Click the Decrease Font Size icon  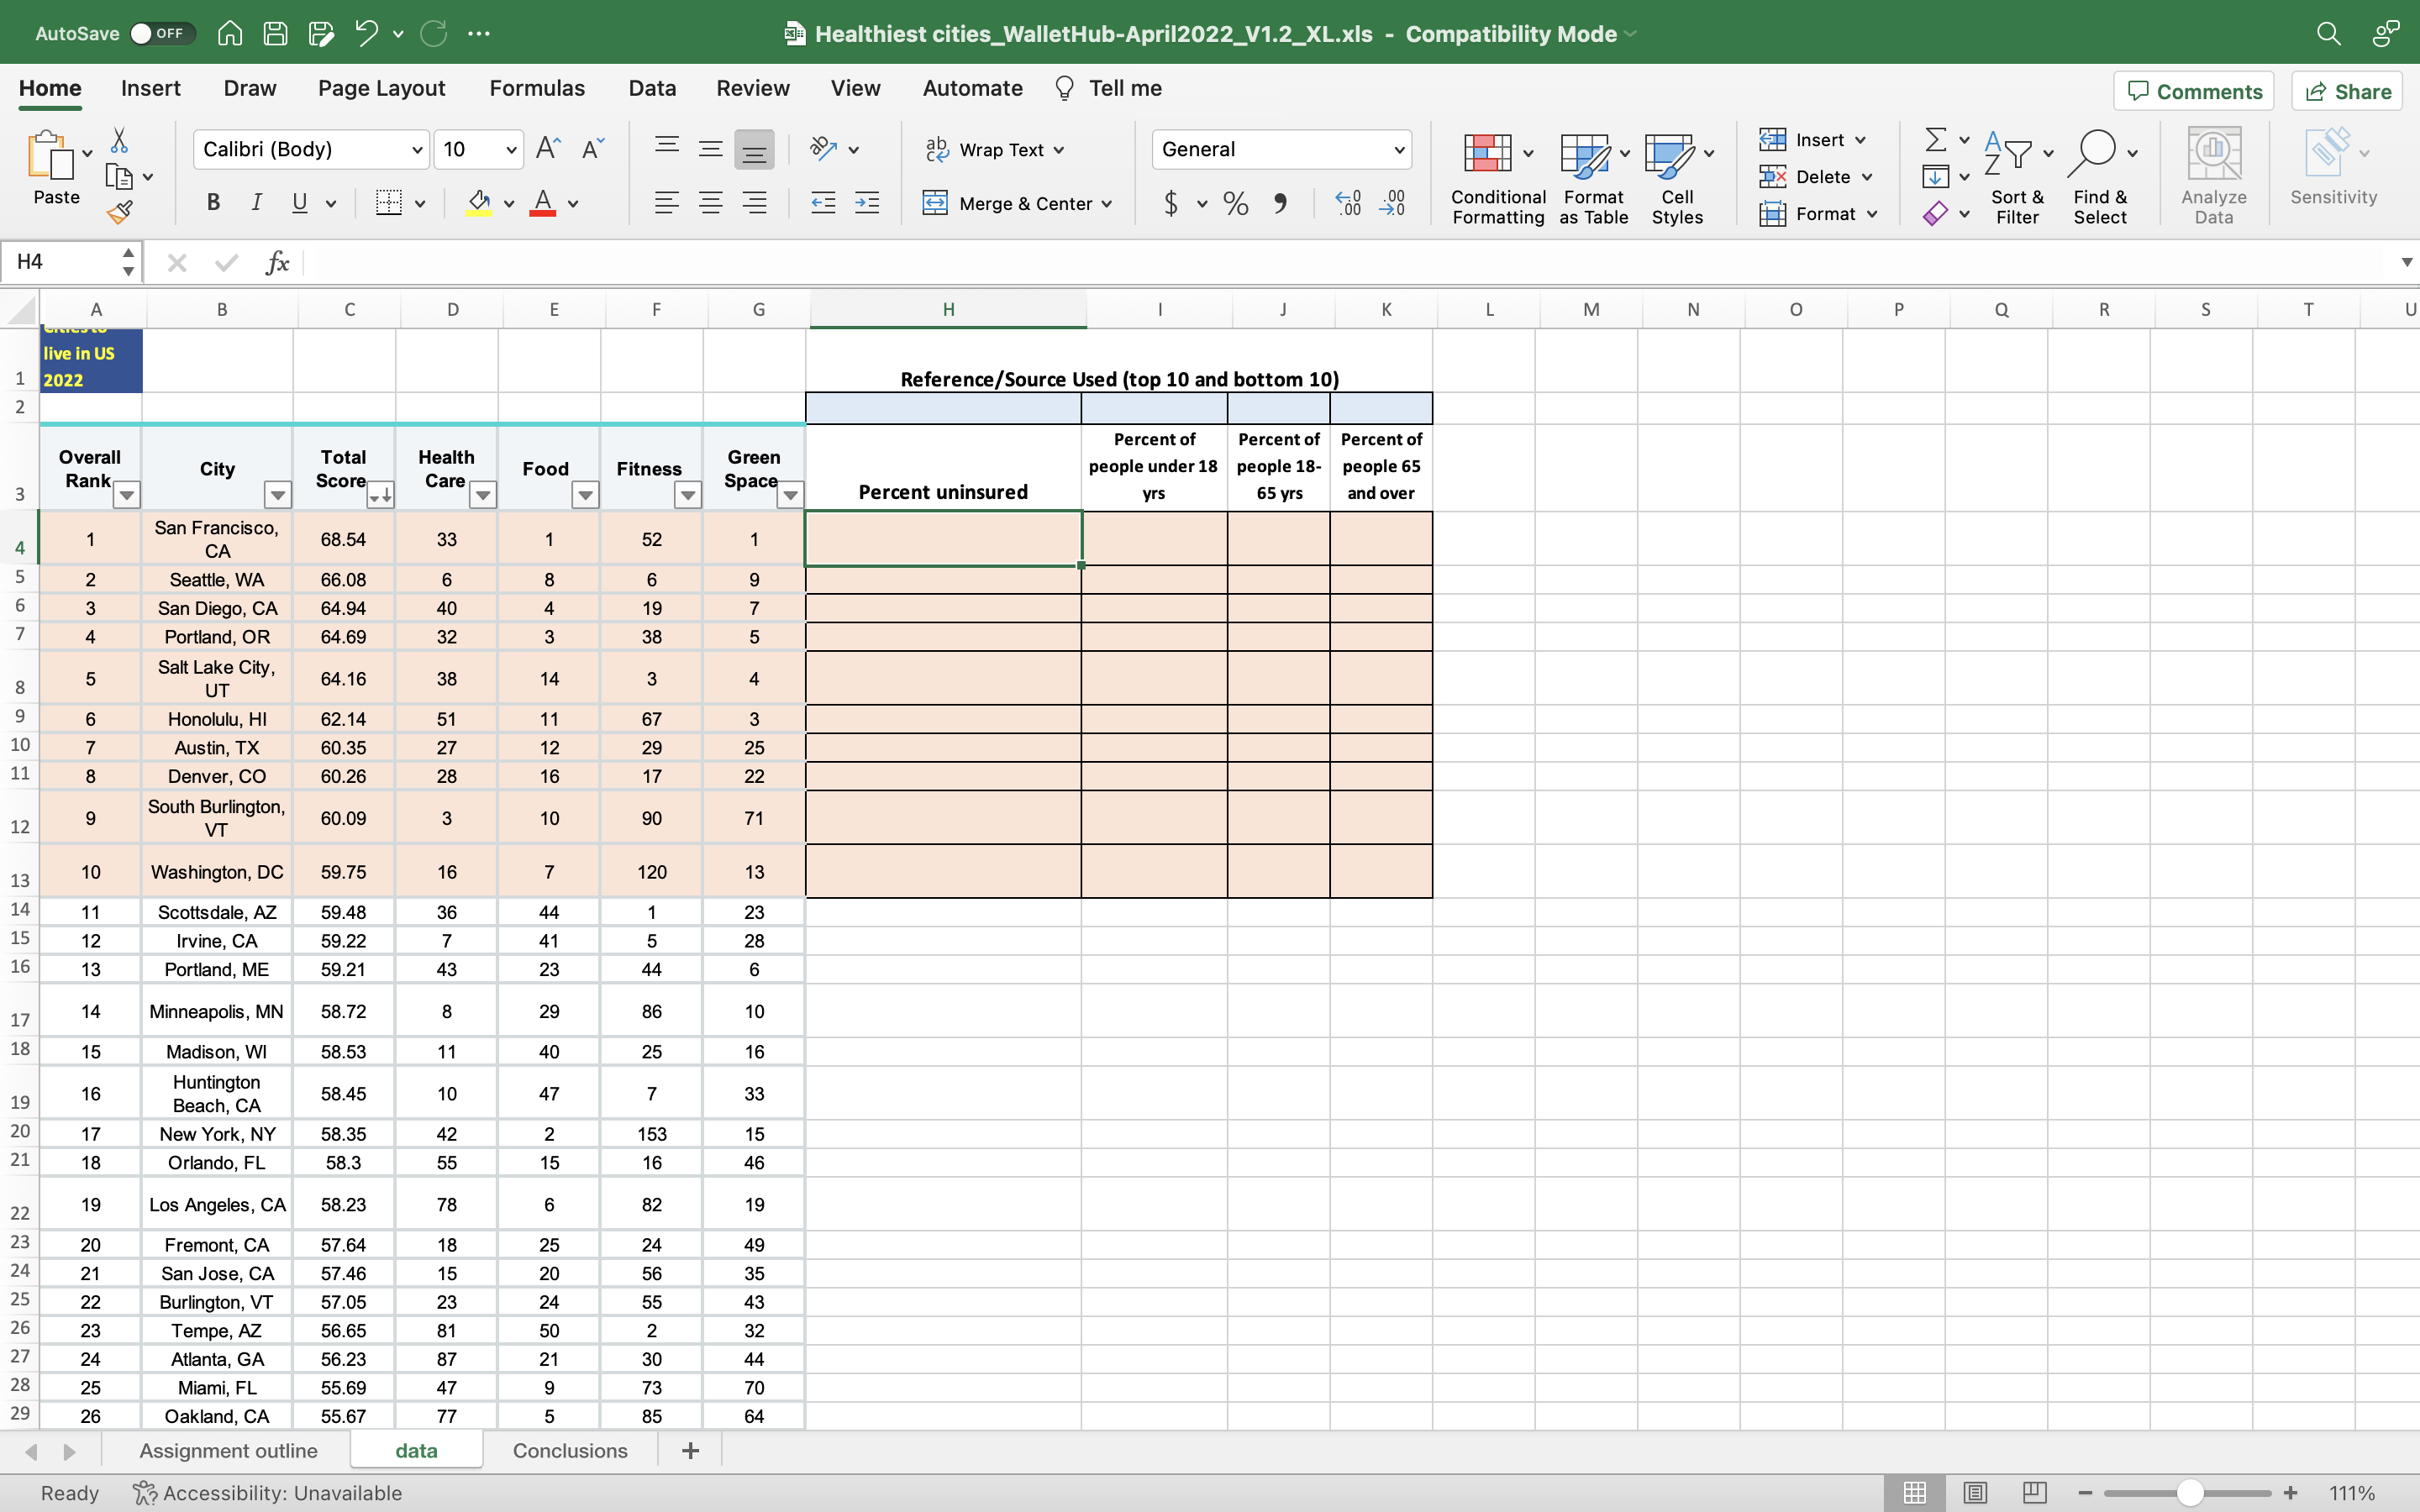point(592,149)
